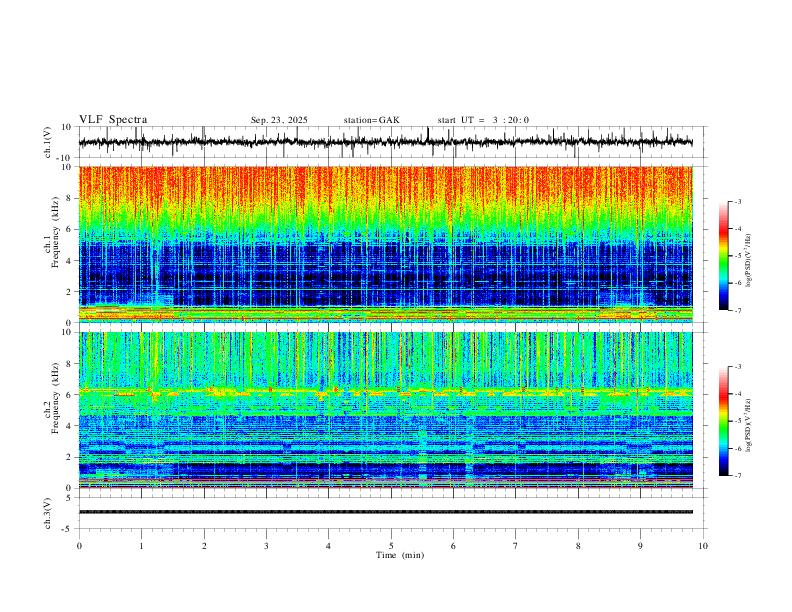This screenshot has width=792, height=612.
Task: Click the time axis tick label "0"
Action: pos(79,546)
